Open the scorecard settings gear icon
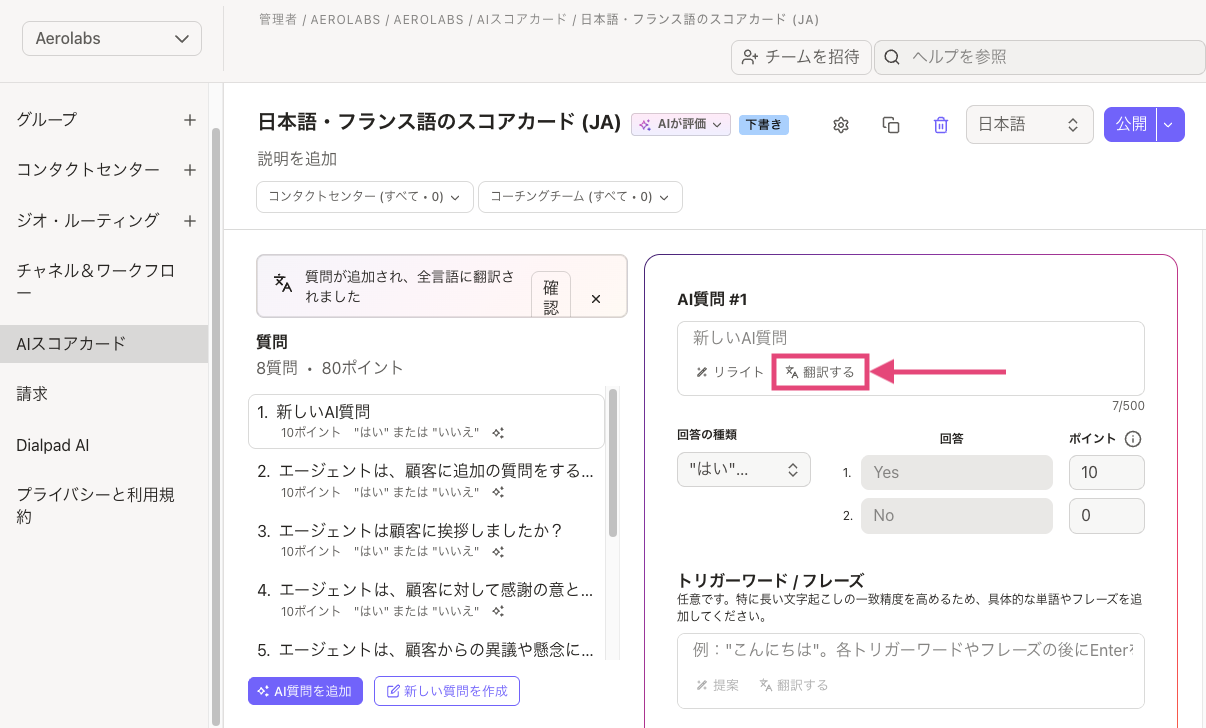This screenshot has width=1206, height=728. (x=841, y=125)
